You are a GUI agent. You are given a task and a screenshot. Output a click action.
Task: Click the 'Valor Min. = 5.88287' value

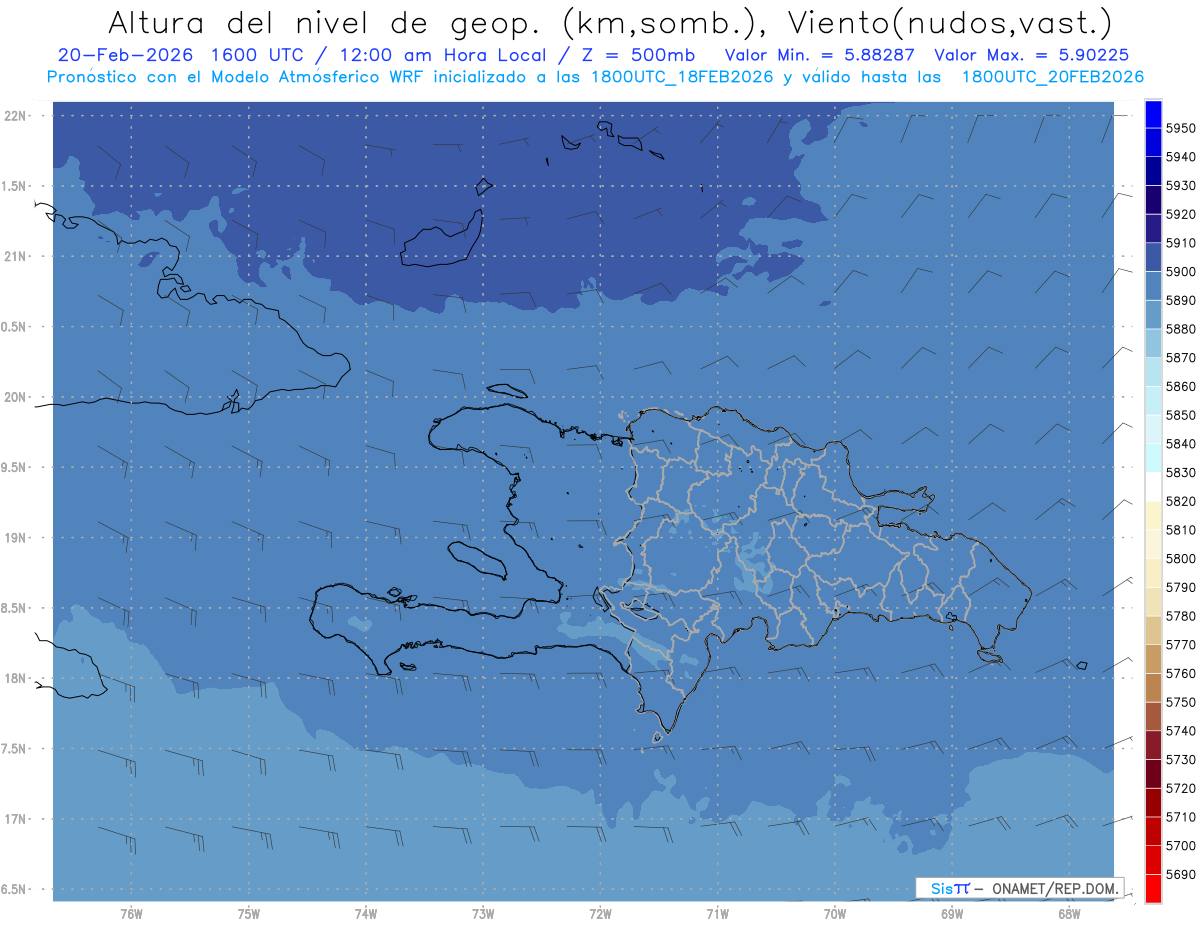coord(819,55)
